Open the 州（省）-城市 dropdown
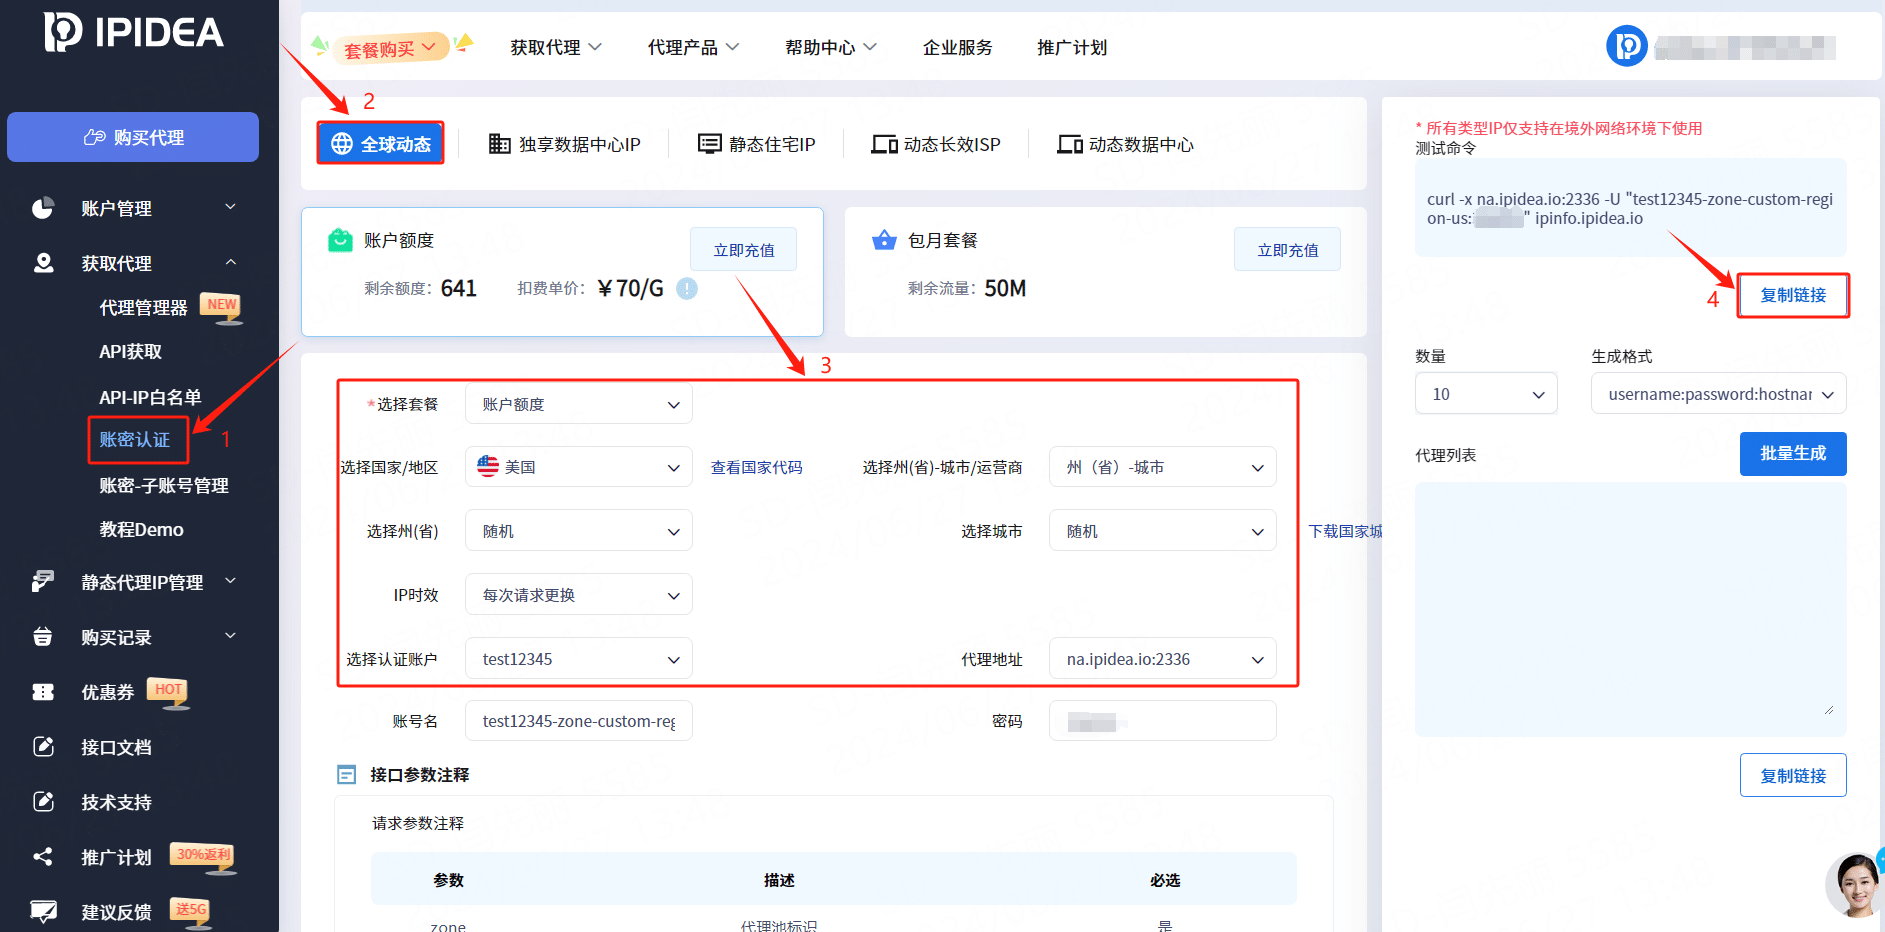The width and height of the screenshot is (1885, 932). coord(1163,467)
